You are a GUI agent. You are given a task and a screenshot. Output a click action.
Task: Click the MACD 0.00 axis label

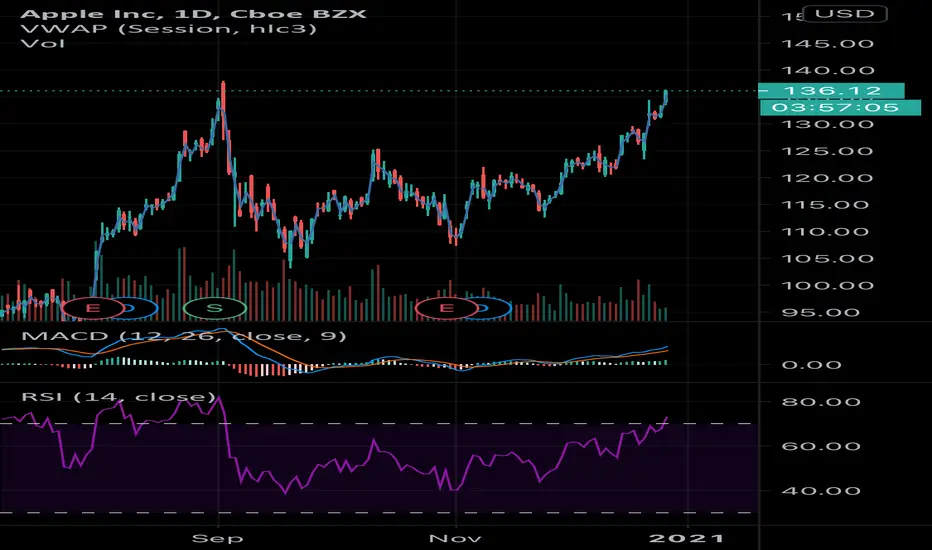click(x=811, y=364)
